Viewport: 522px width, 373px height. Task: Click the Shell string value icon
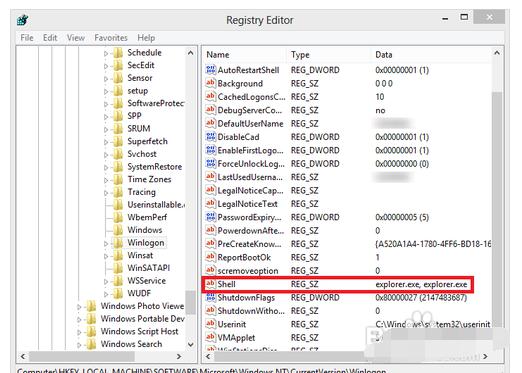click(x=211, y=284)
